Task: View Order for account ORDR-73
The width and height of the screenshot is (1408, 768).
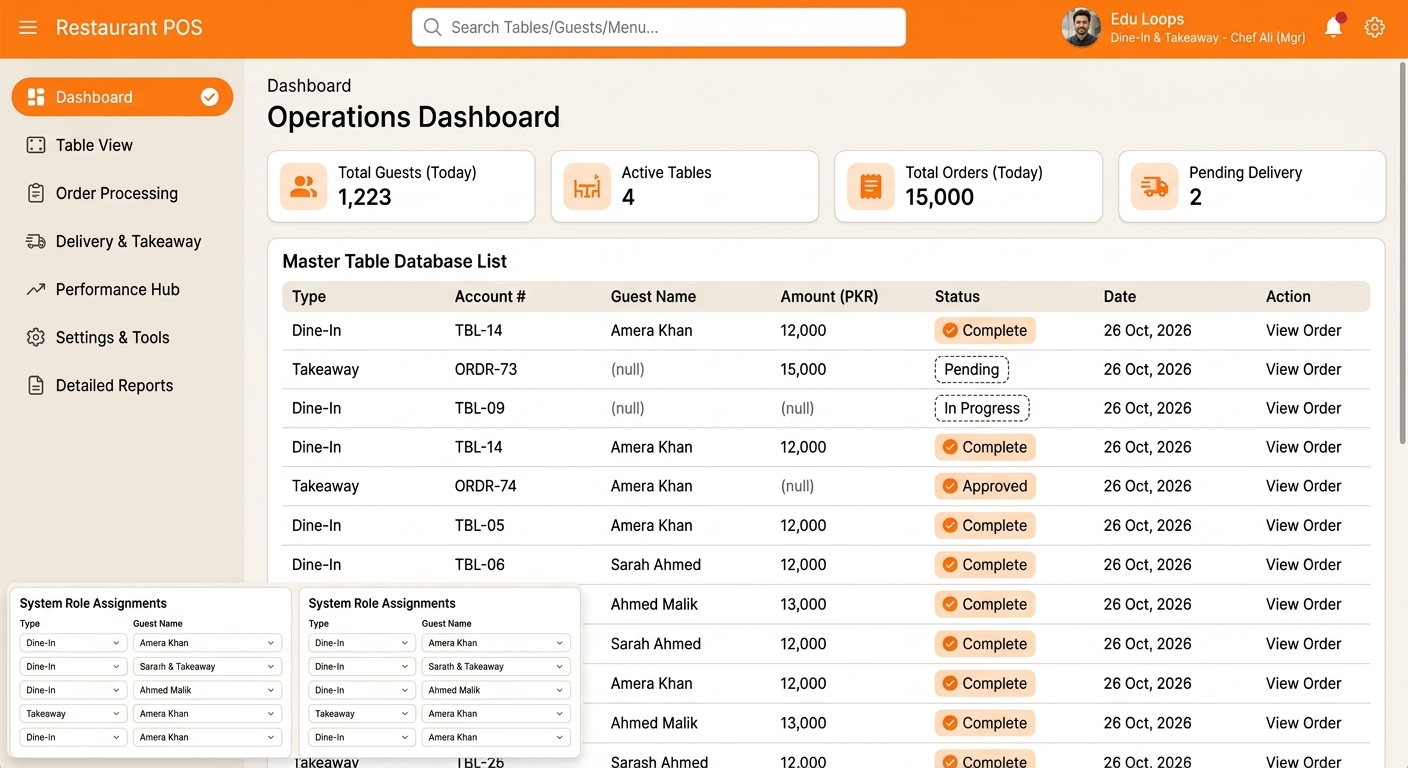Action: [x=1303, y=369]
